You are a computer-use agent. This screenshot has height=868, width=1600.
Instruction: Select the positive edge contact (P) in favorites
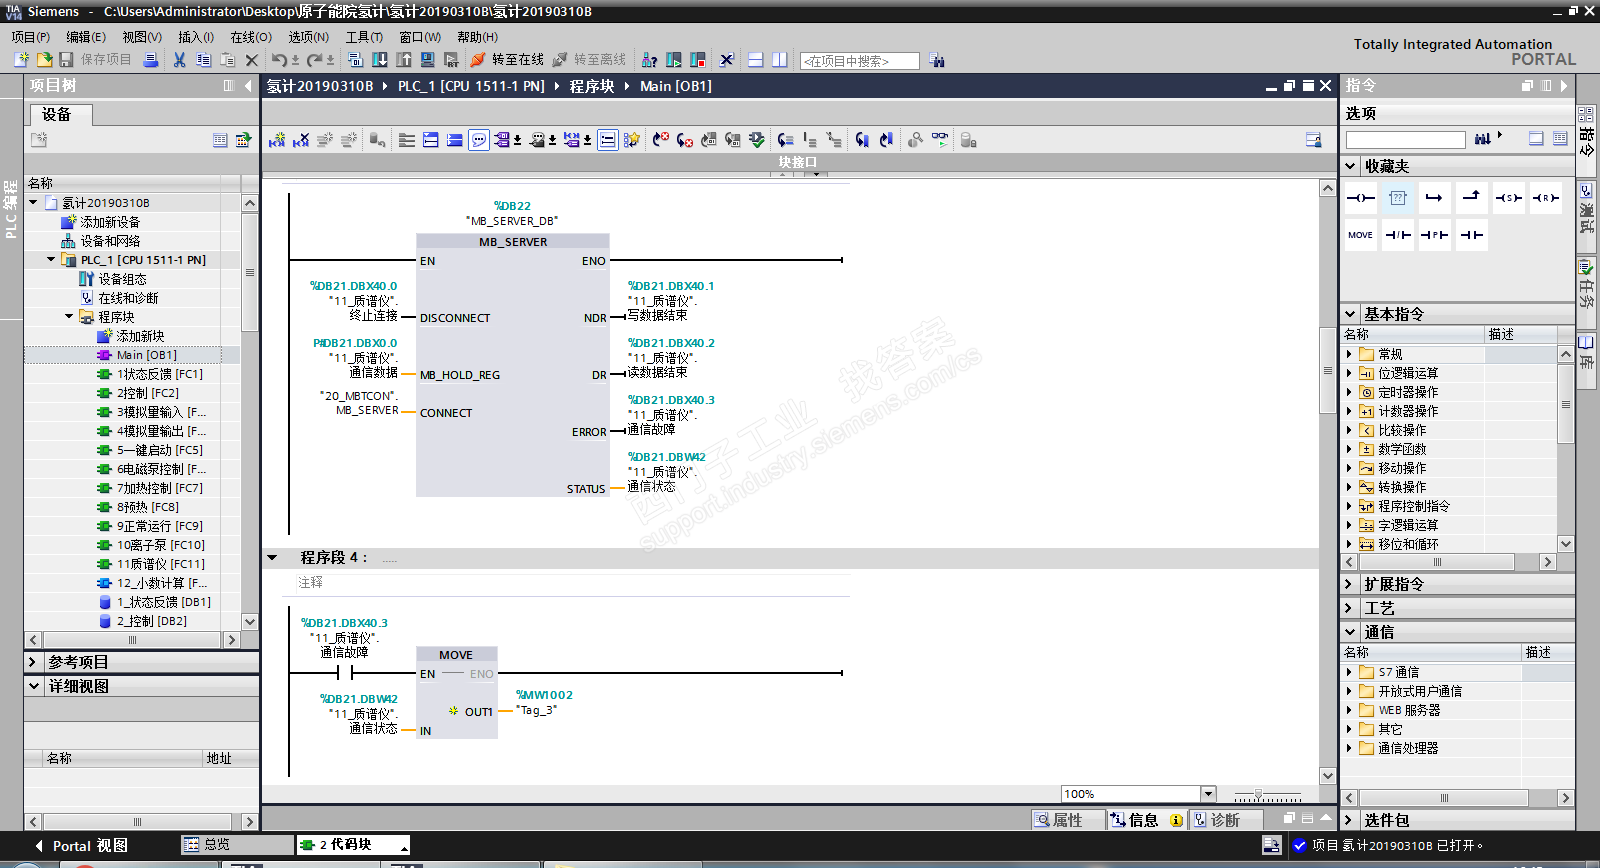click(x=1434, y=235)
